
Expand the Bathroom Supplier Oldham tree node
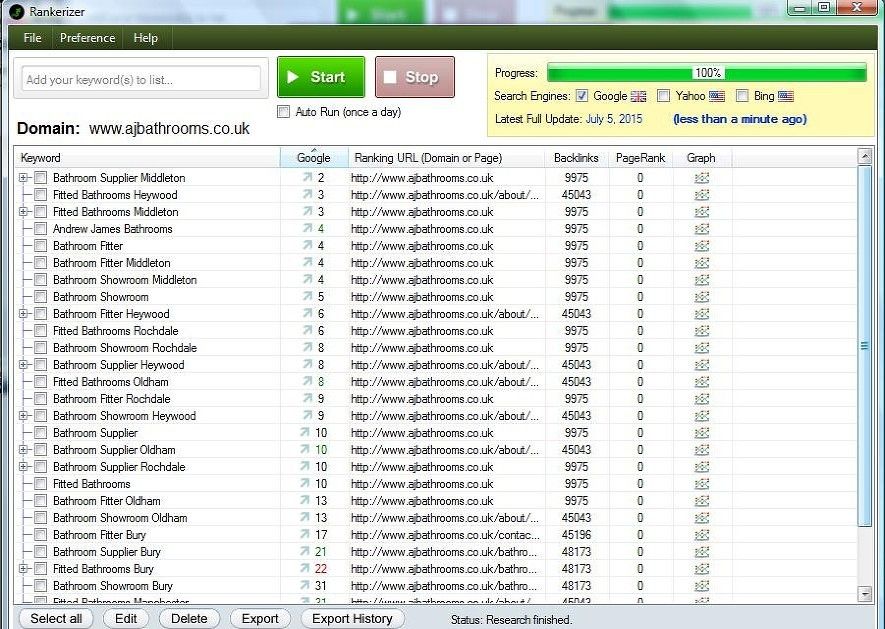[x=23, y=450]
